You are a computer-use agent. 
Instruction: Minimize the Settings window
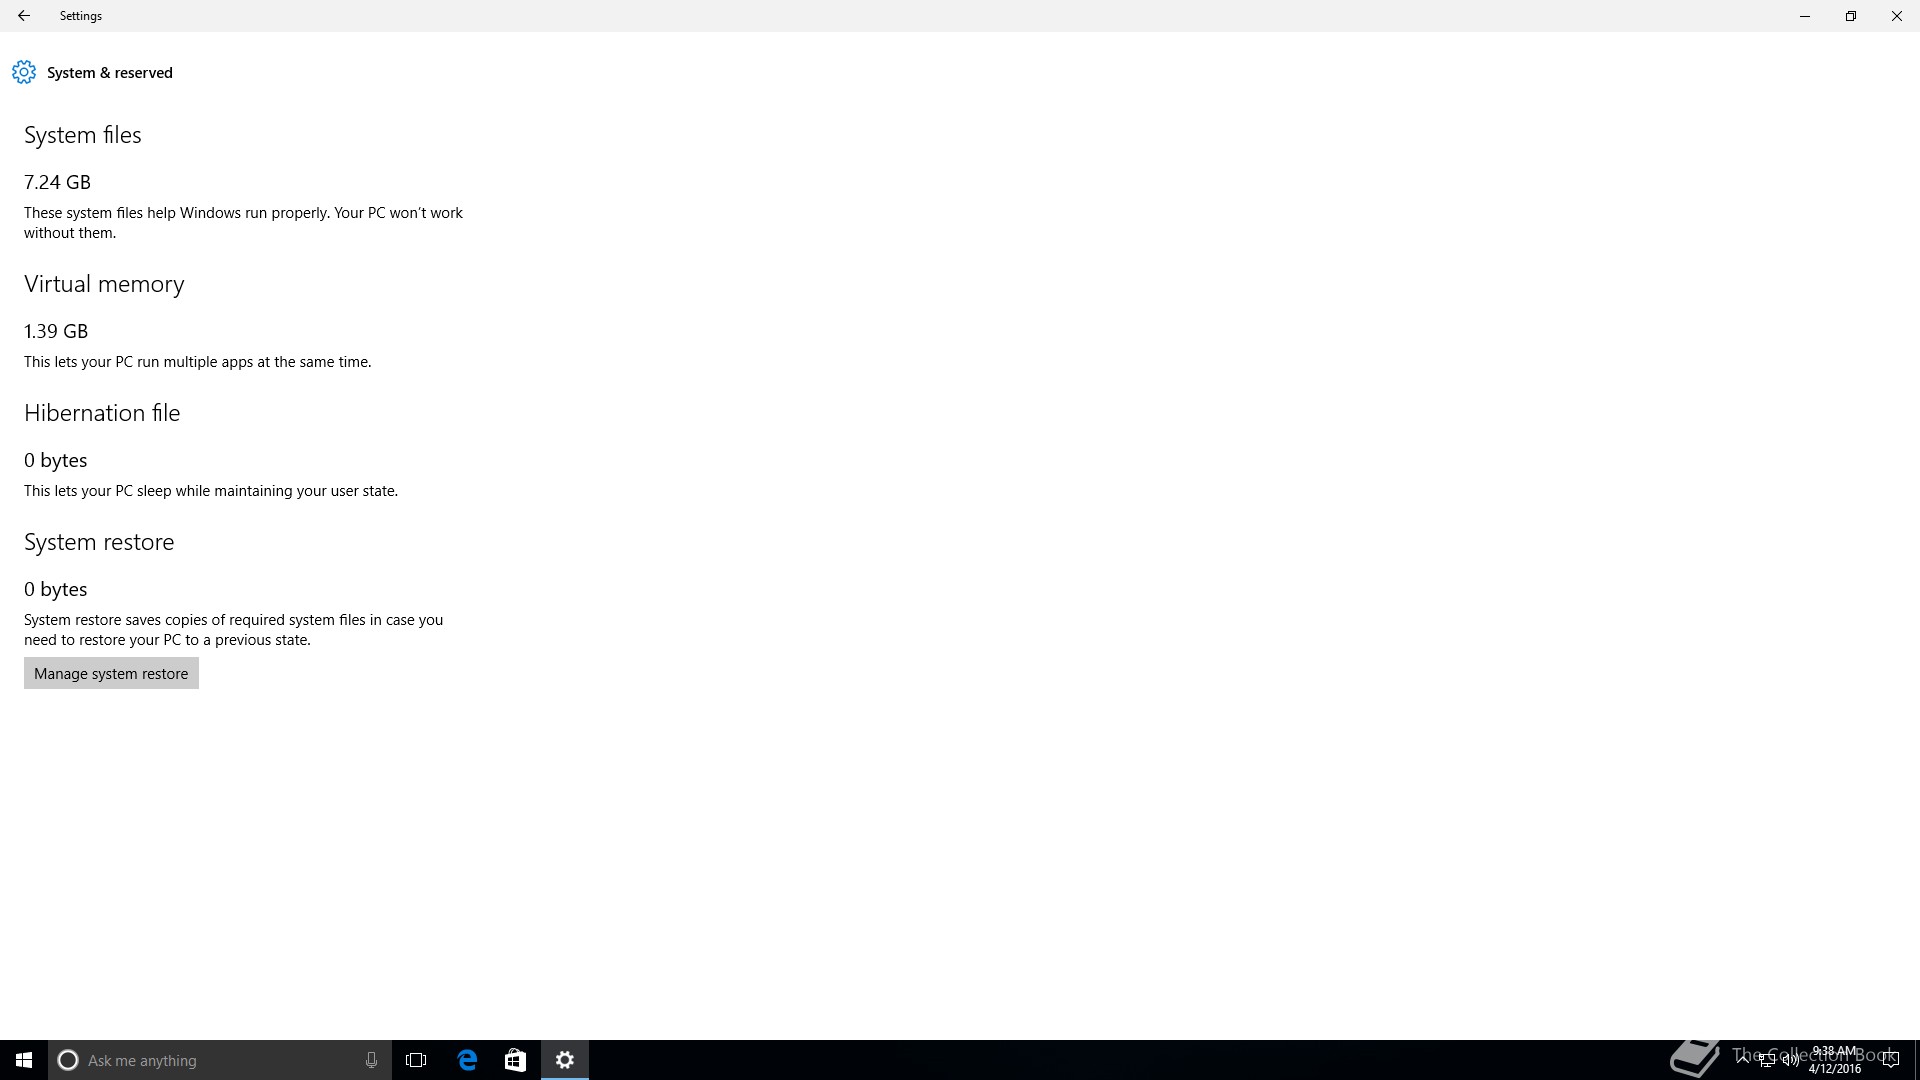[1805, 16]
